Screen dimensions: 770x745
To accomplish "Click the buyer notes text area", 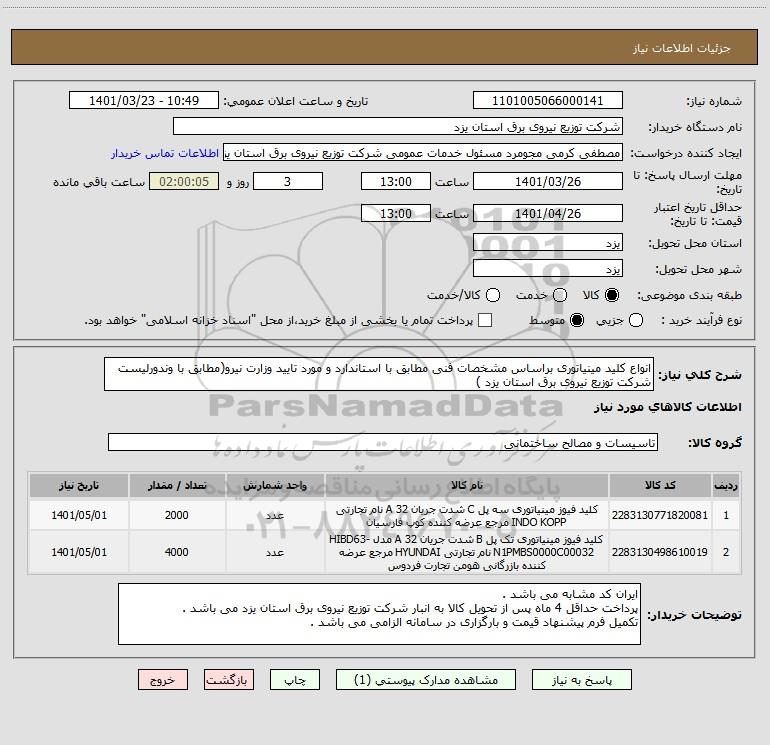I will pos(379,614).
